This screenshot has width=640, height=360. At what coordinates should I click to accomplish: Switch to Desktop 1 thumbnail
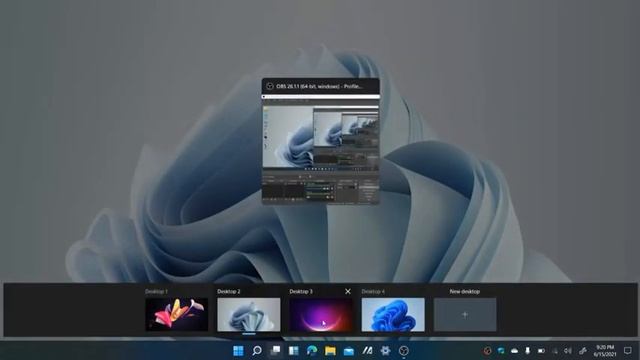[x=177, y=314]
